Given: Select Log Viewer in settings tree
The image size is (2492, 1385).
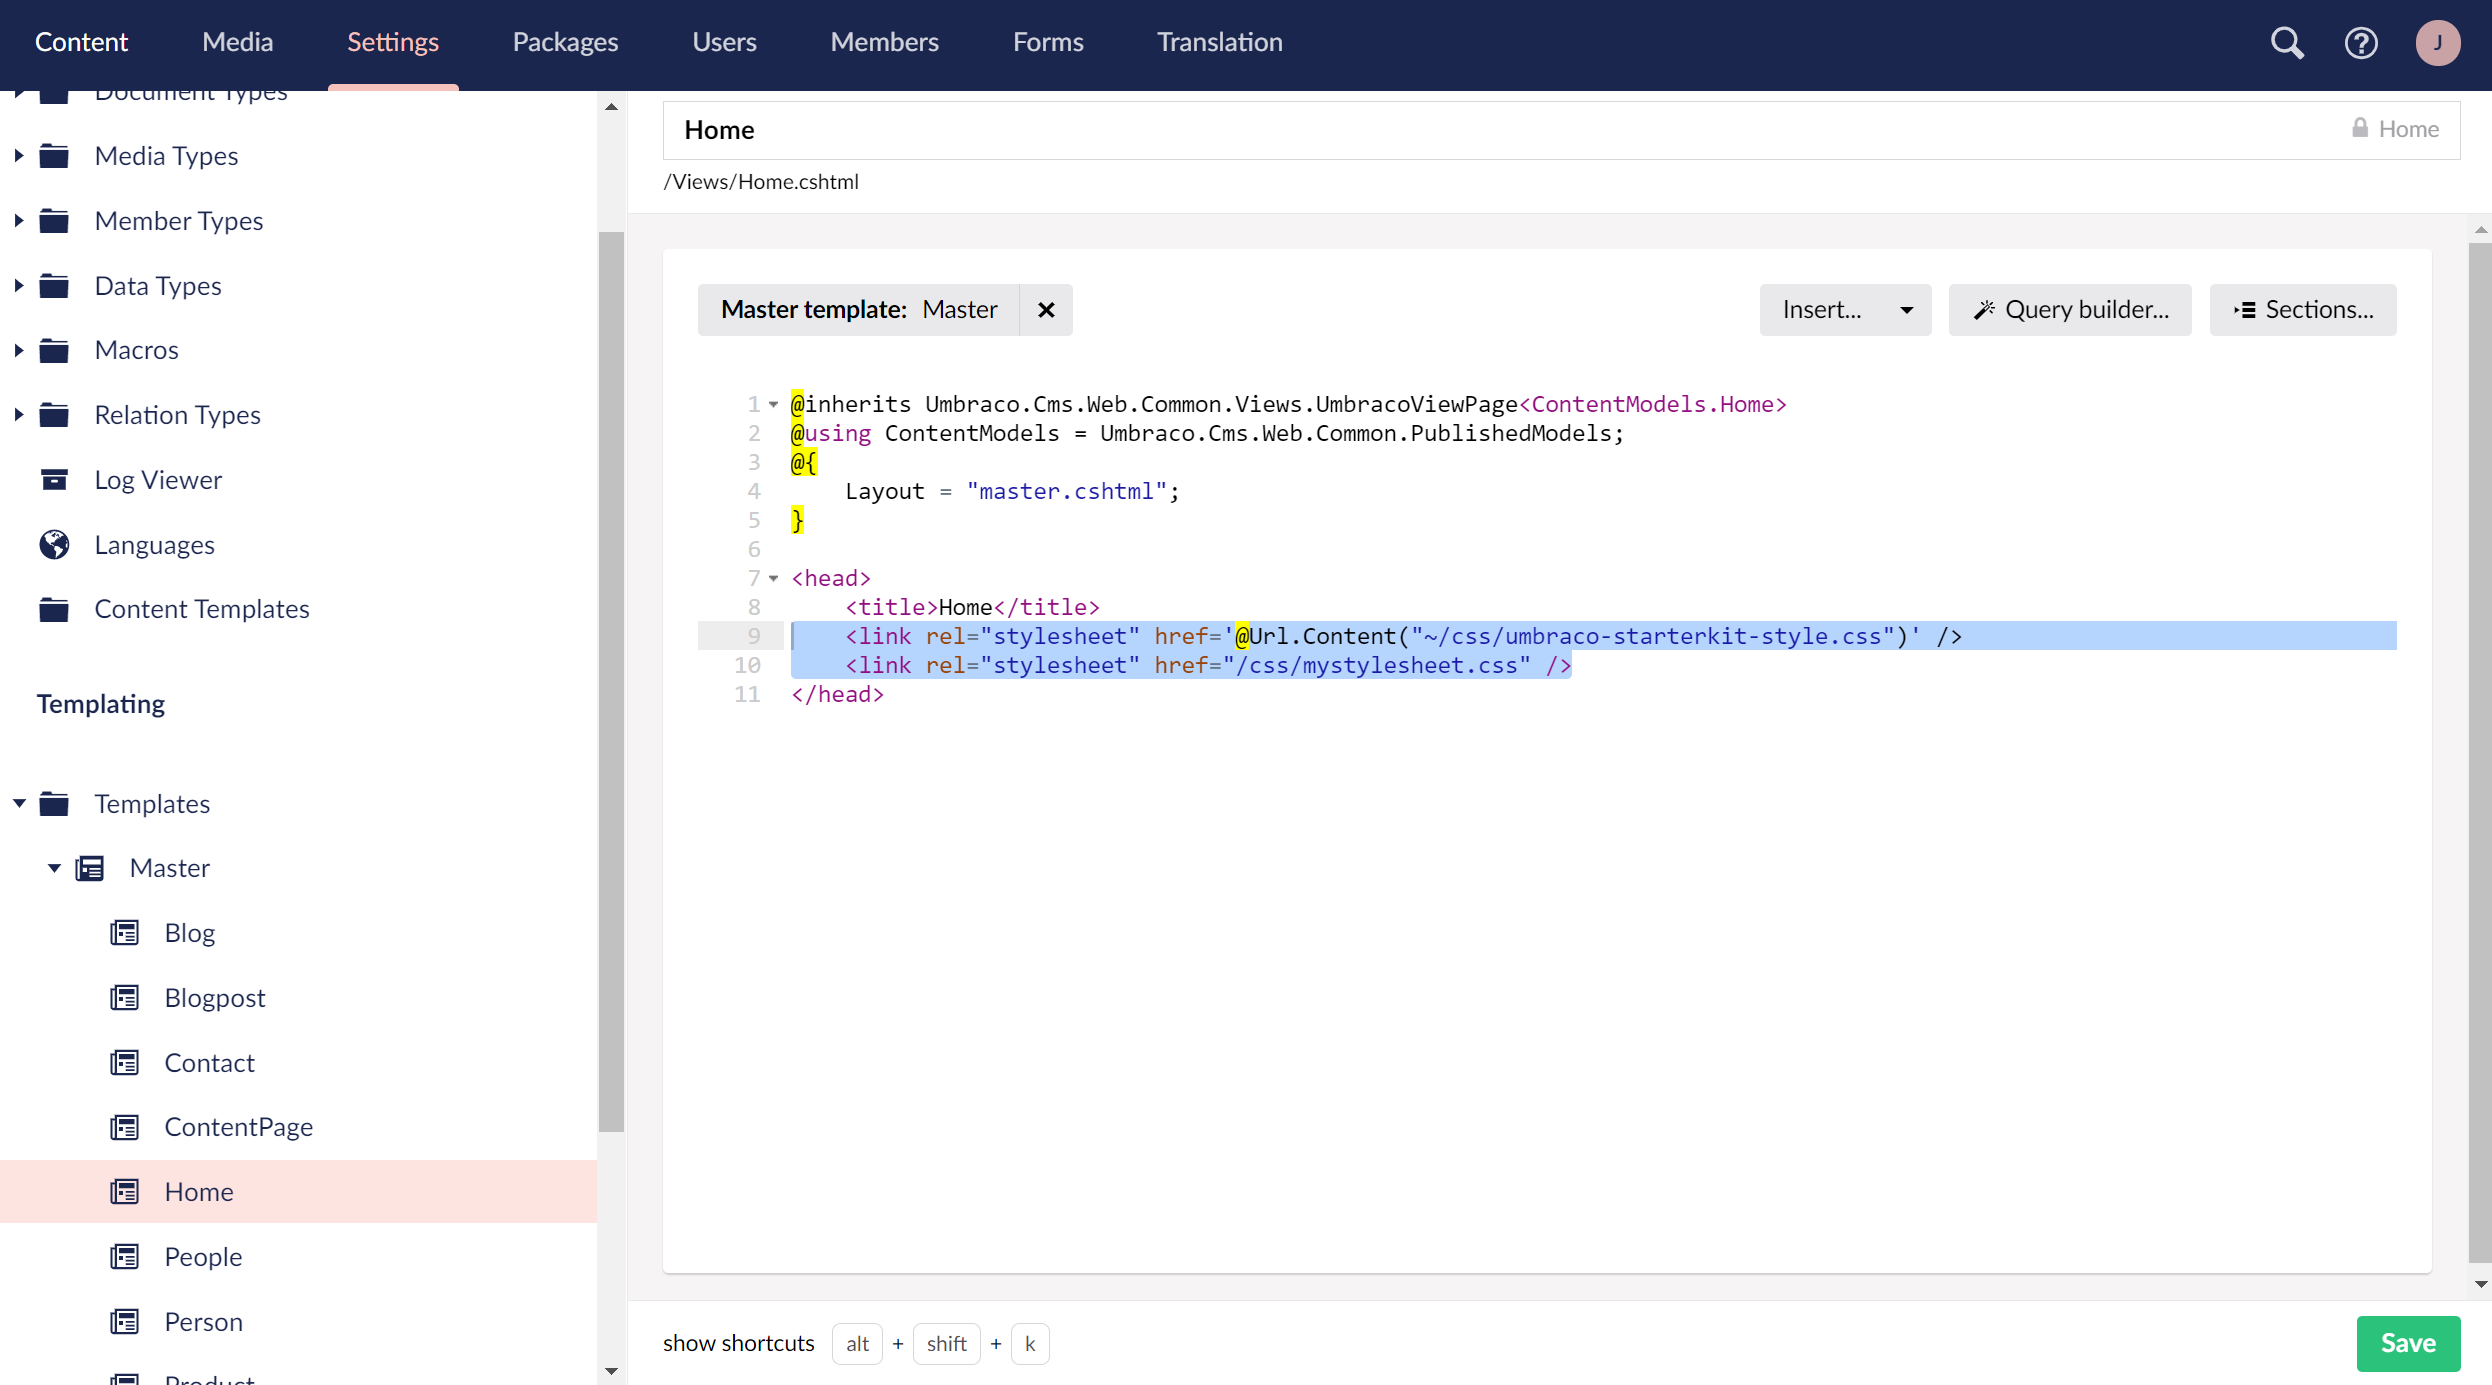Looking at the screenshot, I should (158, 480).
